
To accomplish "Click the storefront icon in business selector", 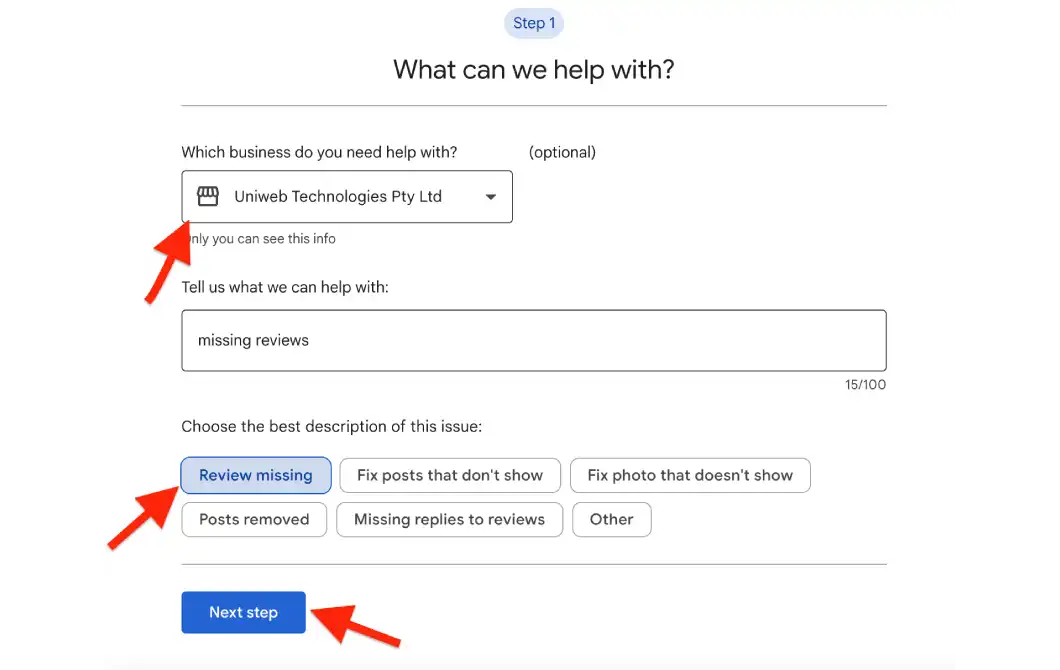I will (208, 196).
